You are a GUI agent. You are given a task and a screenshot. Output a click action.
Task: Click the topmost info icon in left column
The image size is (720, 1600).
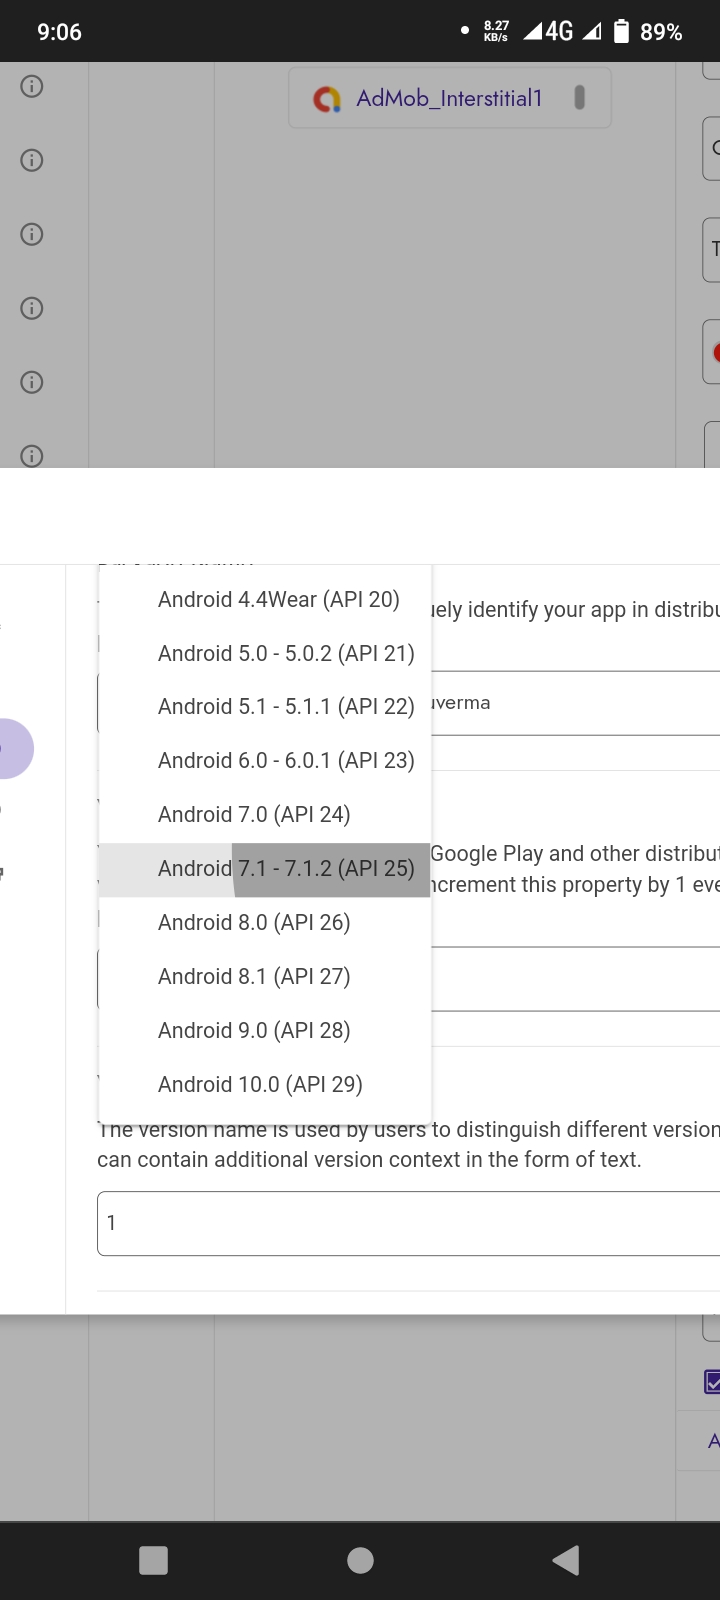pos(32,86)
